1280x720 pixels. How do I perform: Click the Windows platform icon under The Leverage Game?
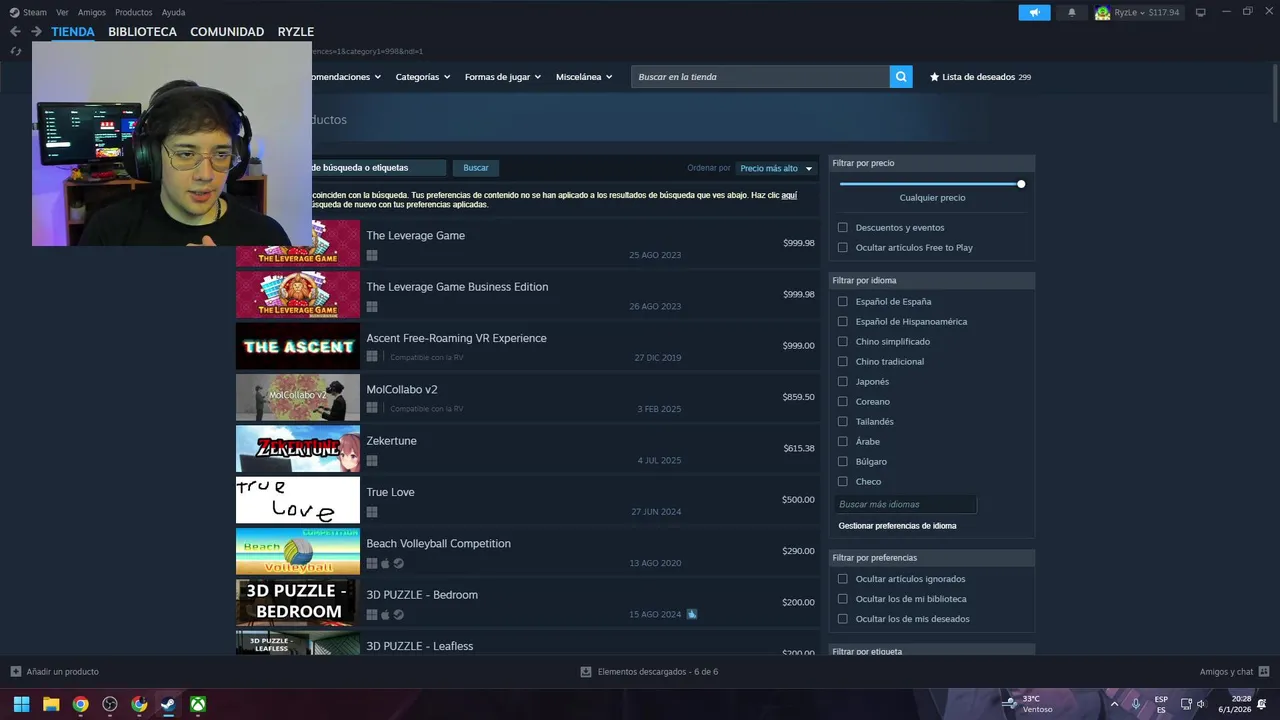pos(372,255)
